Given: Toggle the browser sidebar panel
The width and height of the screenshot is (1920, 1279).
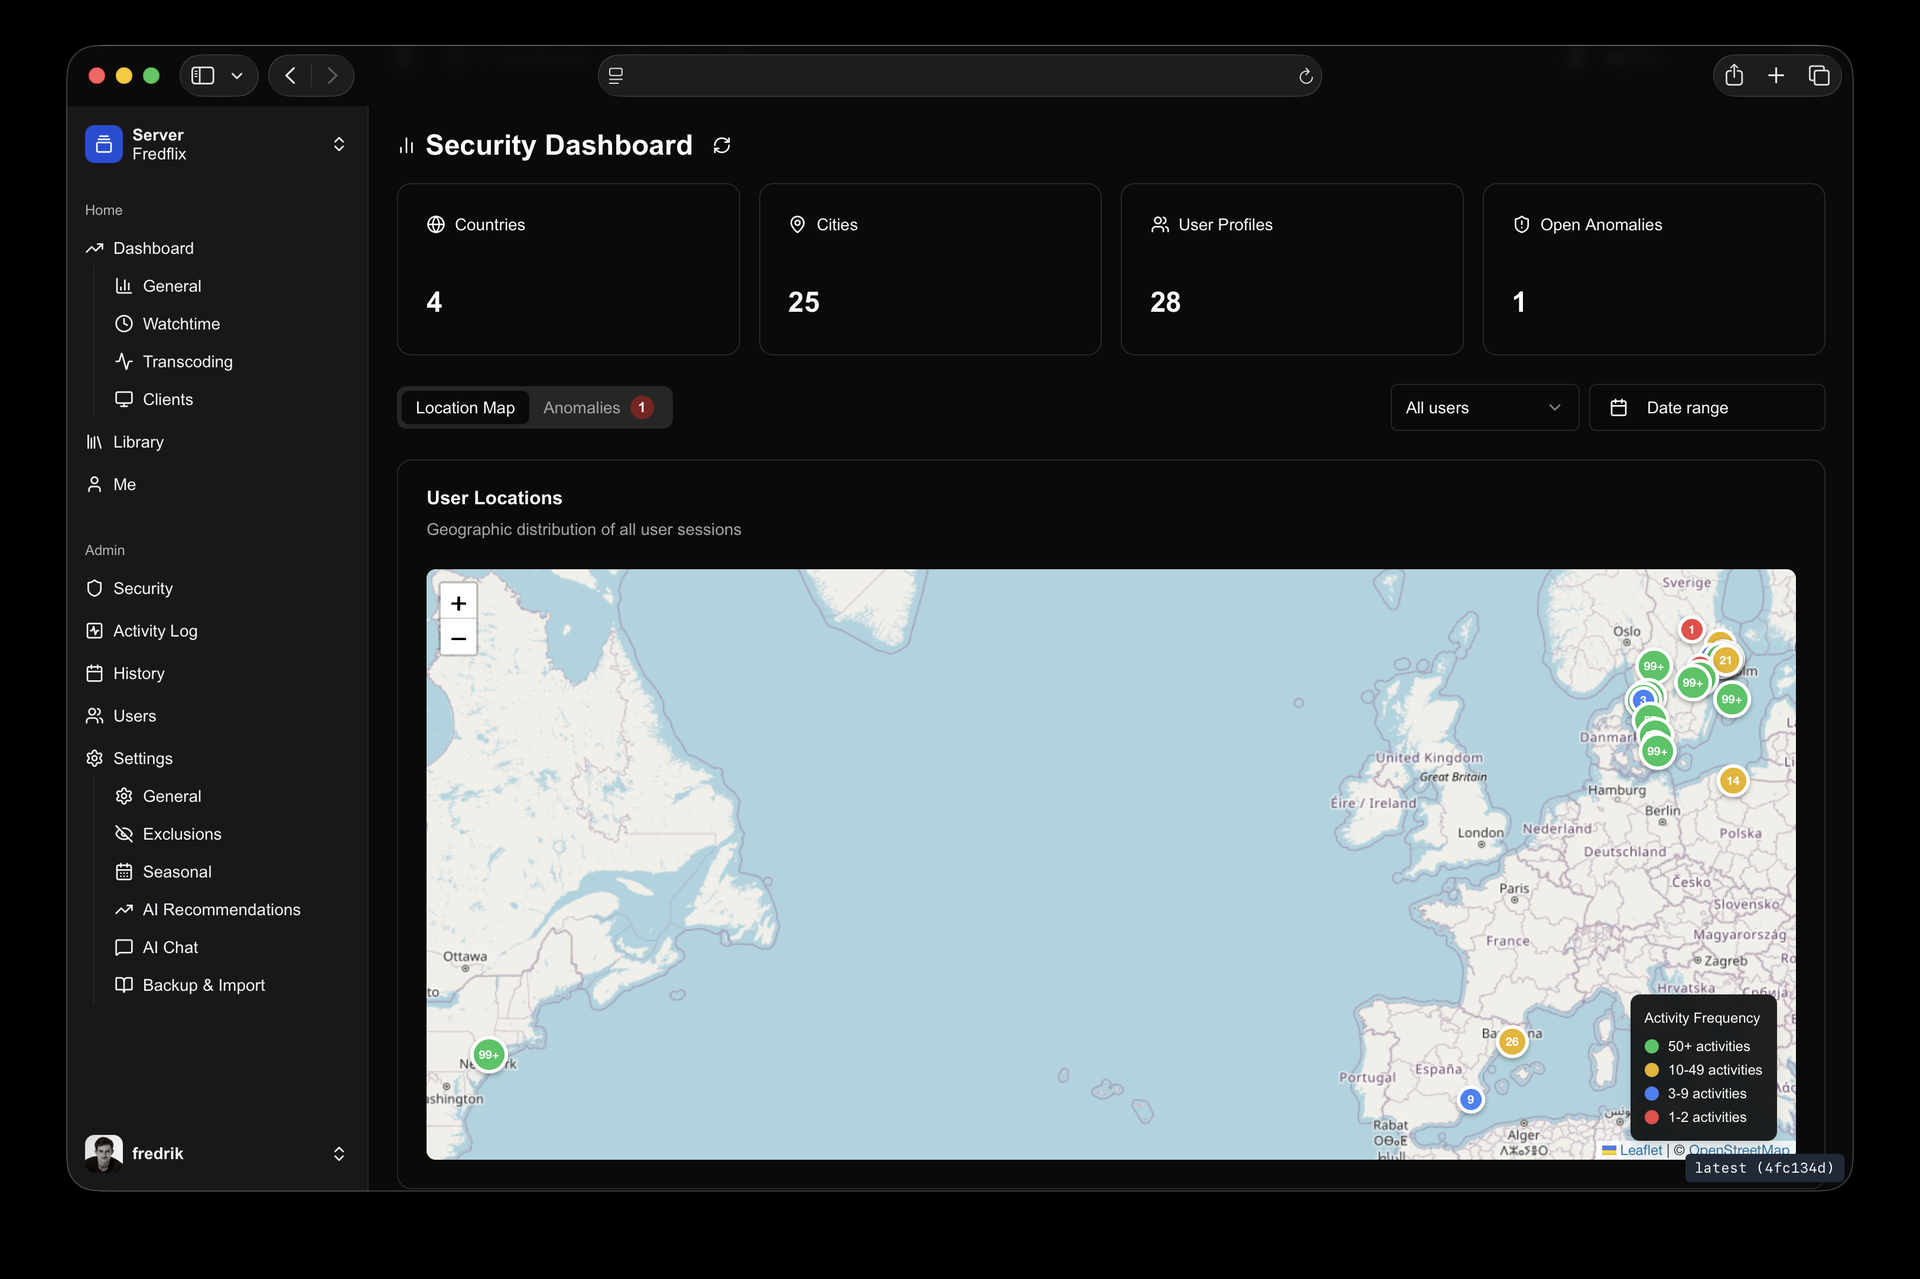Looking at the screenshot, I should tap(203, 76).
